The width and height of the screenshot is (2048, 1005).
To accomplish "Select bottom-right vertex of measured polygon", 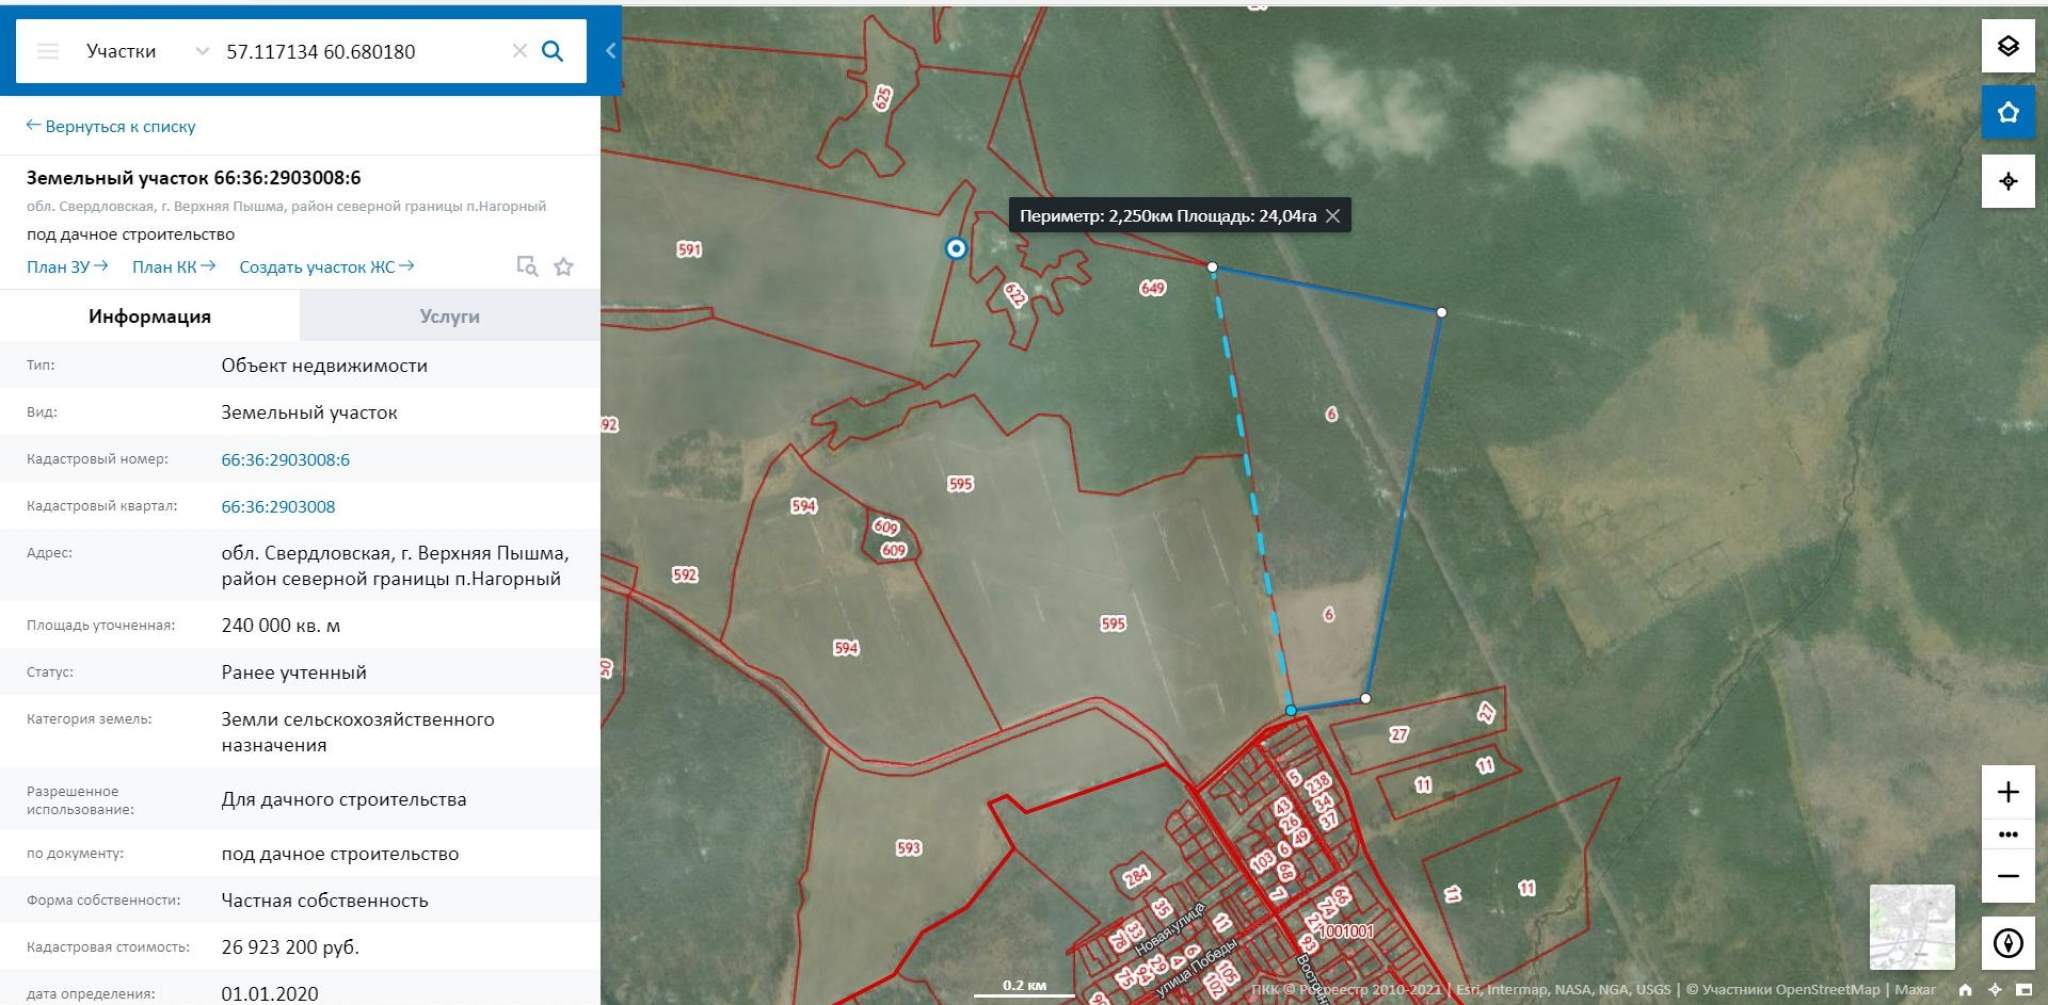I will pos(1366,698).
